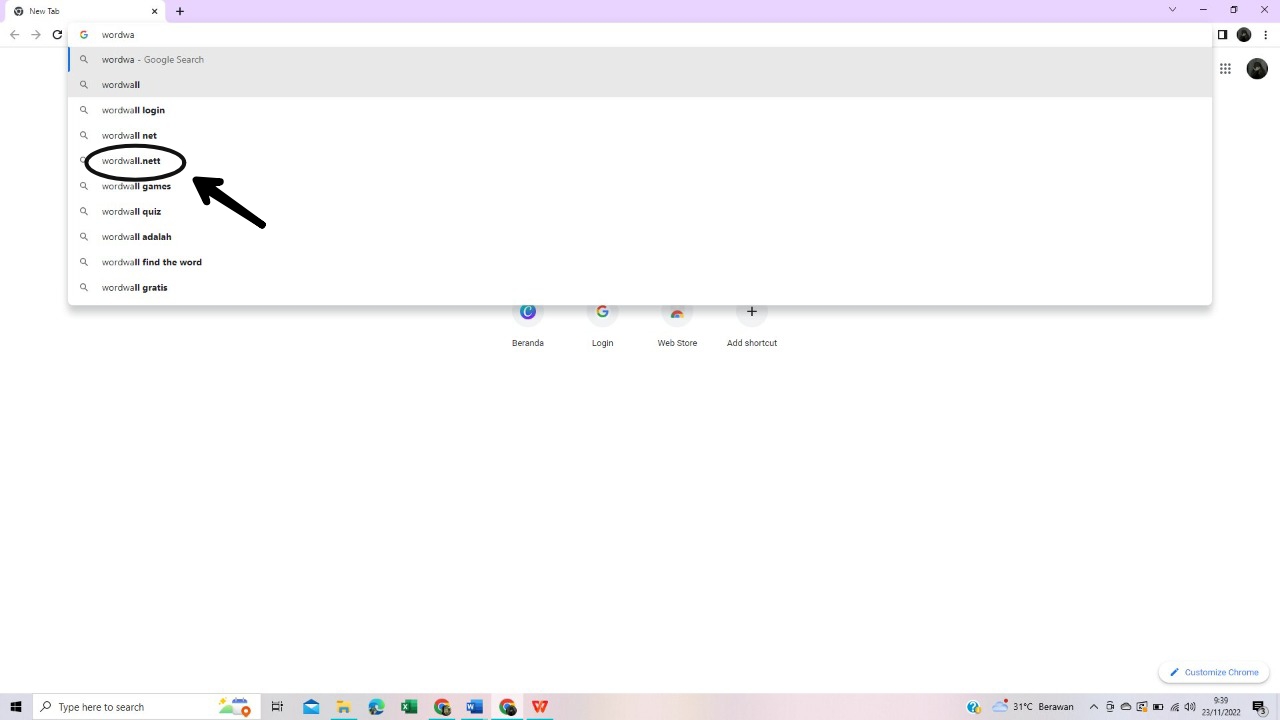Image resolution: width=1280 pixels, height=720 pixels.
Task: Open WPS Office on the taskbar
Action: [x=540, y=707]
